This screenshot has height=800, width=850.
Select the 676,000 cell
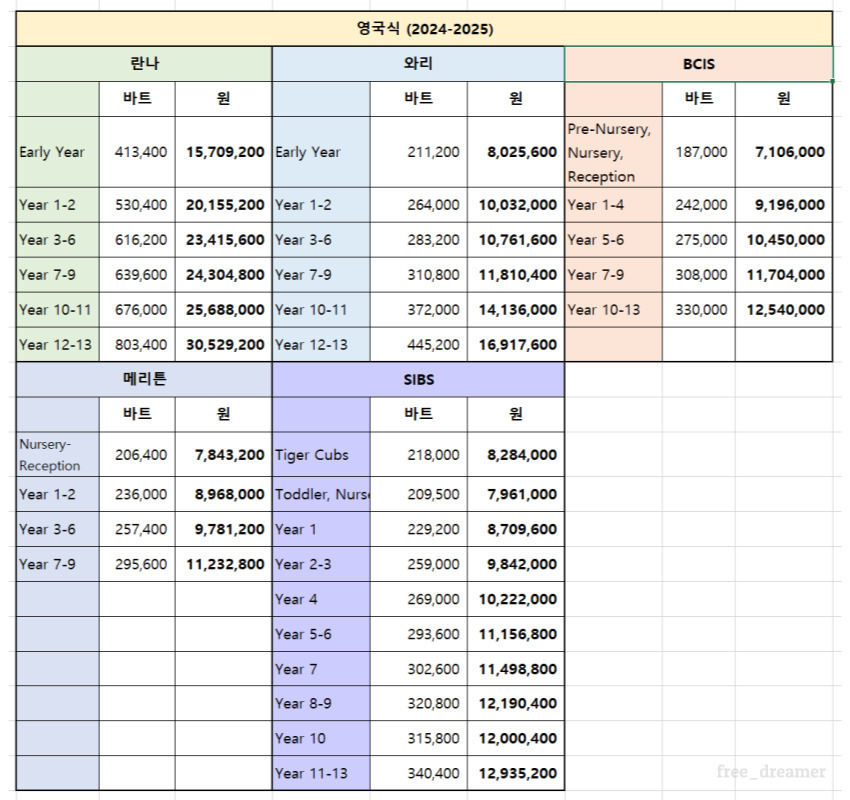[x=137, y=309]
